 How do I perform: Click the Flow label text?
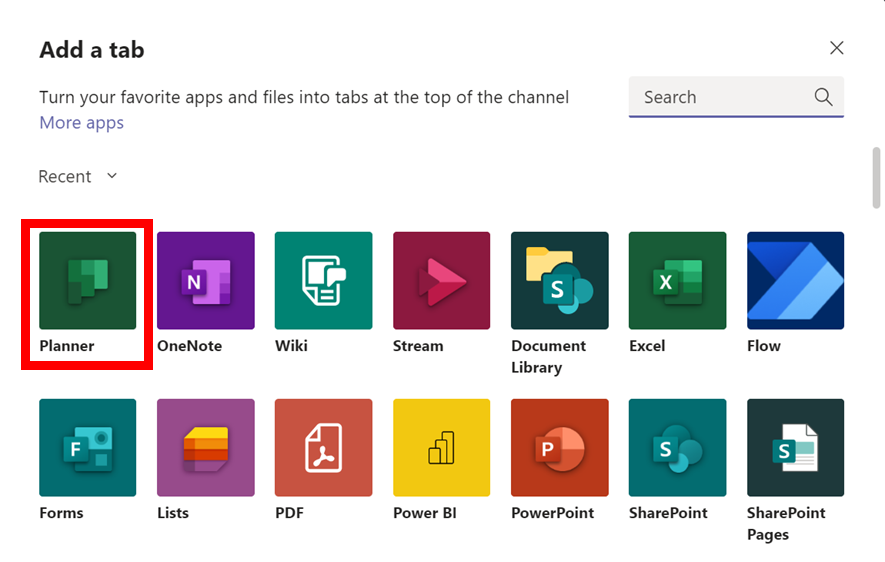764,346
